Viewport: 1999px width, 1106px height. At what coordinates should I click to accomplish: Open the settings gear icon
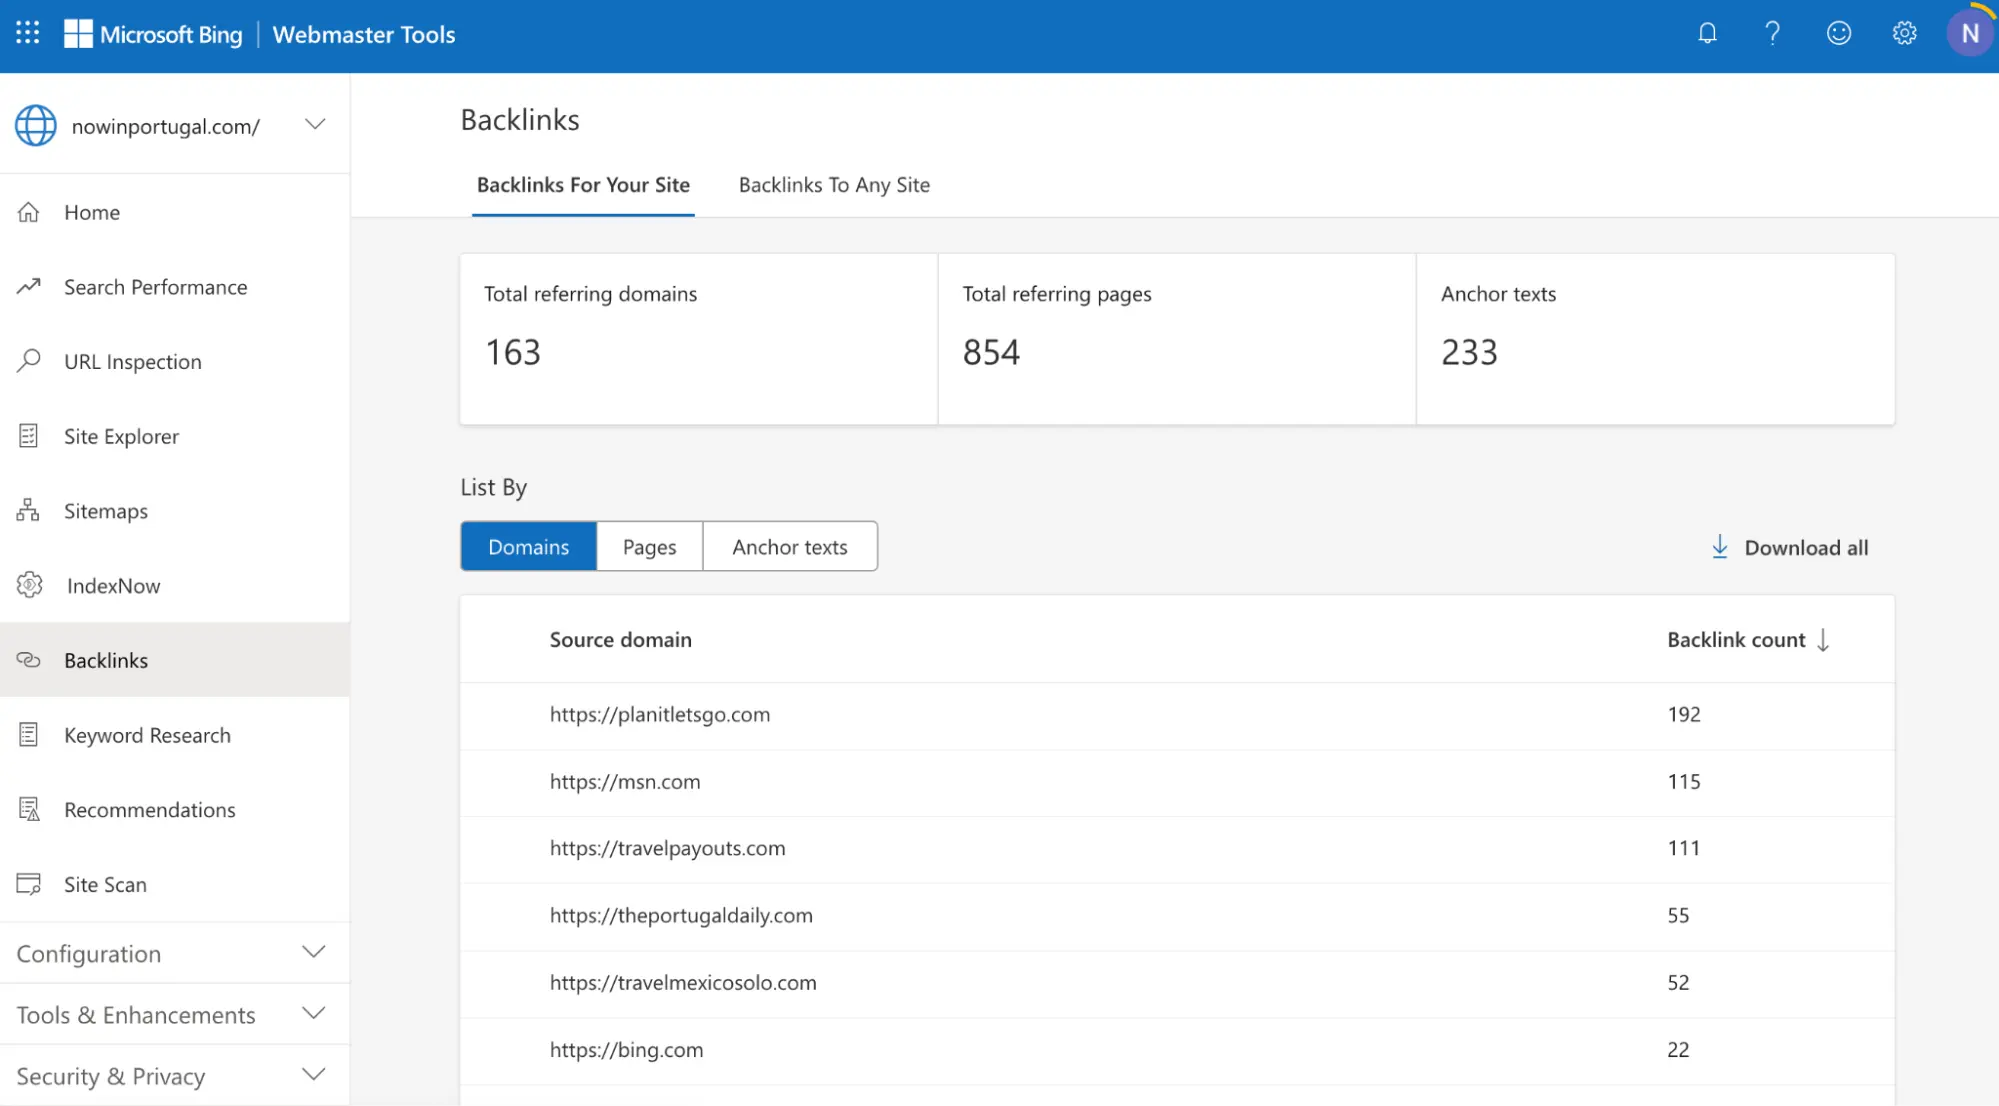click(1904, 33)
